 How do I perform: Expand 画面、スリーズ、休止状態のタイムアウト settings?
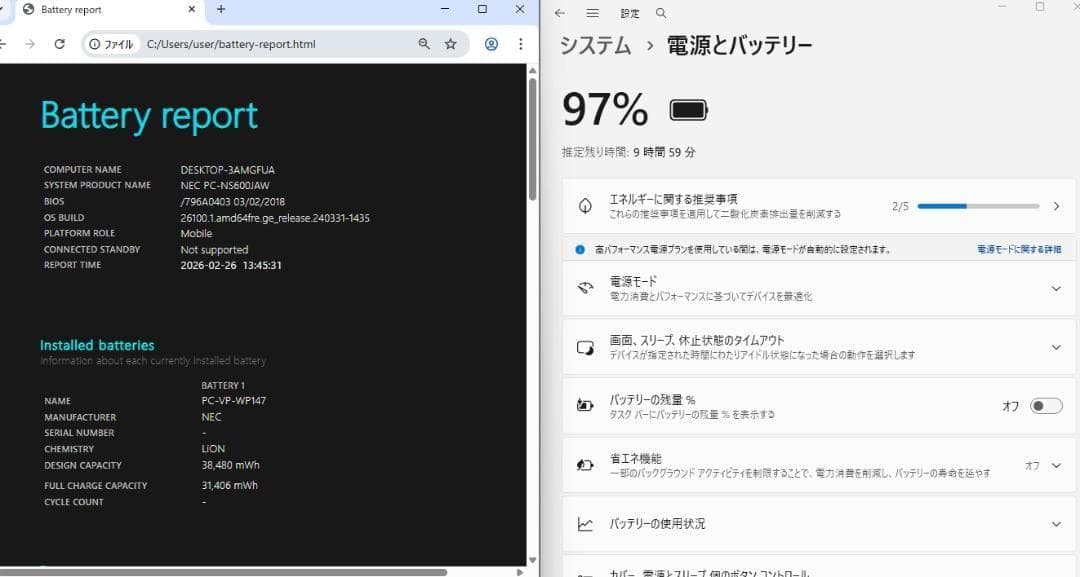click(1055, 347)
